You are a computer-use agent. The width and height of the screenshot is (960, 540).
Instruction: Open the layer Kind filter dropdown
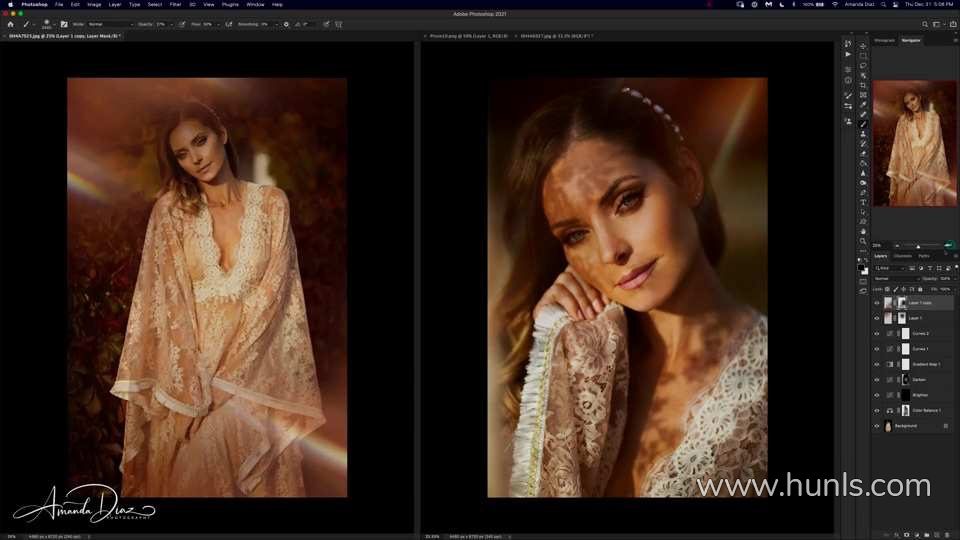click(x=890, y=268)
